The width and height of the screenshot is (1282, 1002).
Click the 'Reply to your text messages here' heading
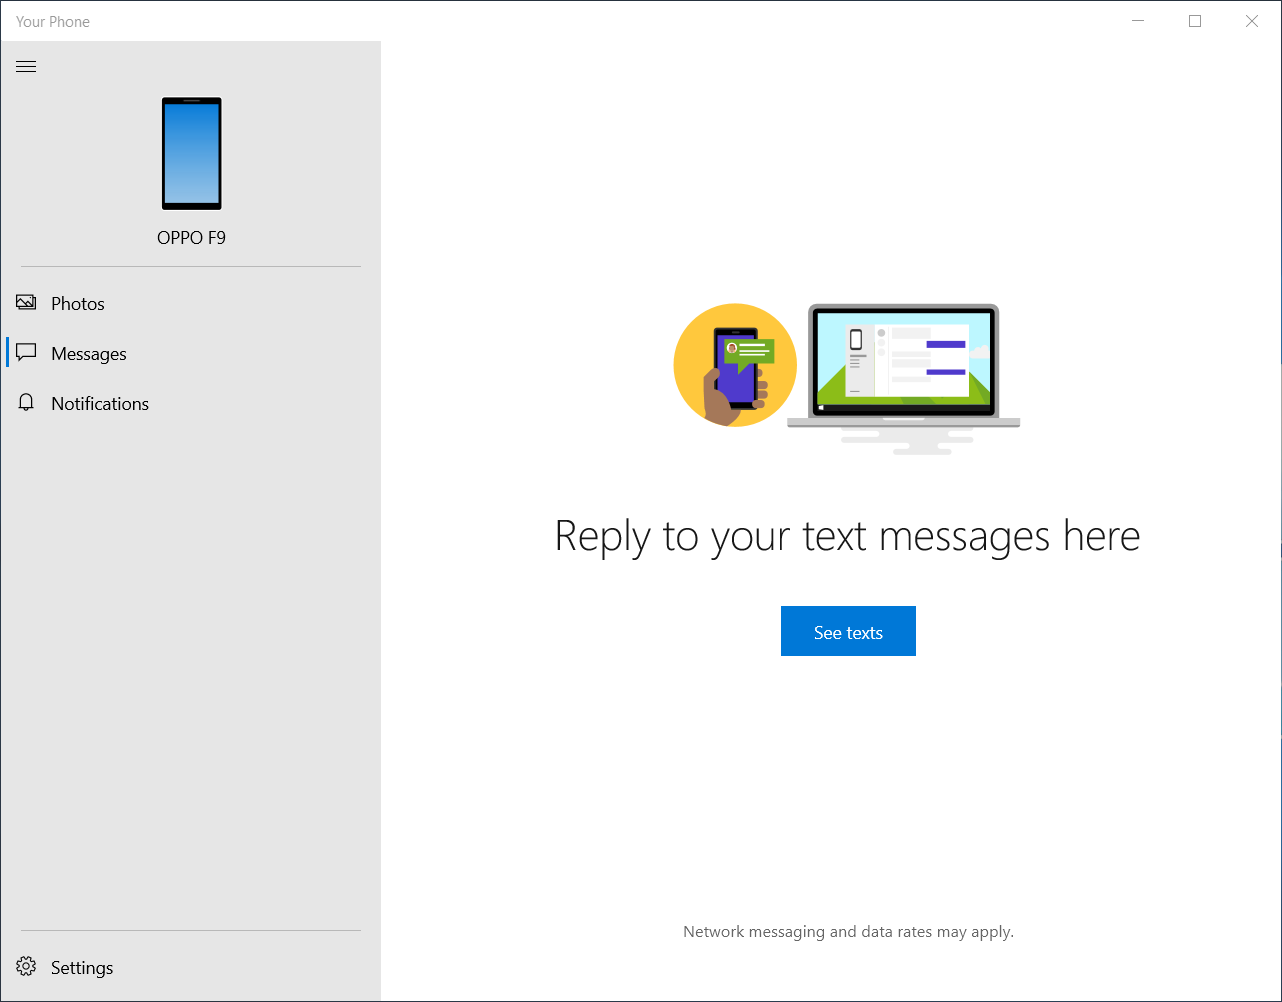coord(847,536)
